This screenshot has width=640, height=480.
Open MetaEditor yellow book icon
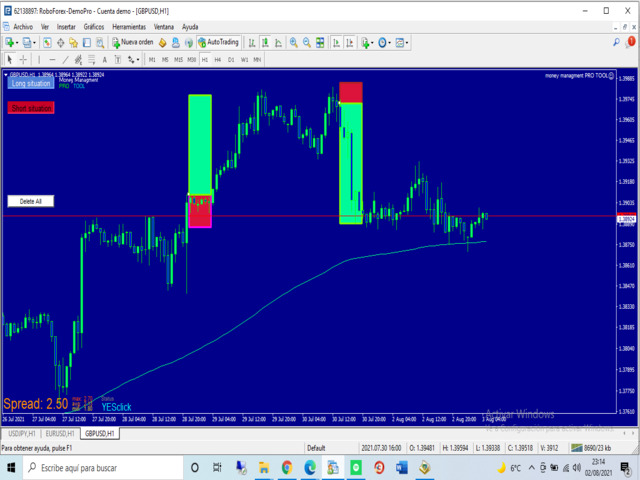162,42
